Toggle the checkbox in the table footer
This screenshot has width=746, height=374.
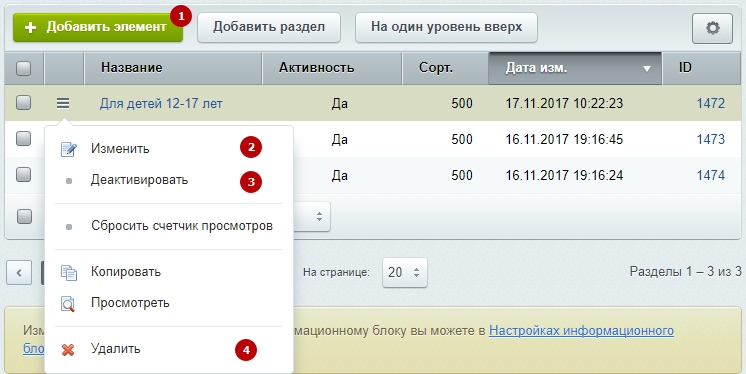[24, 217]
